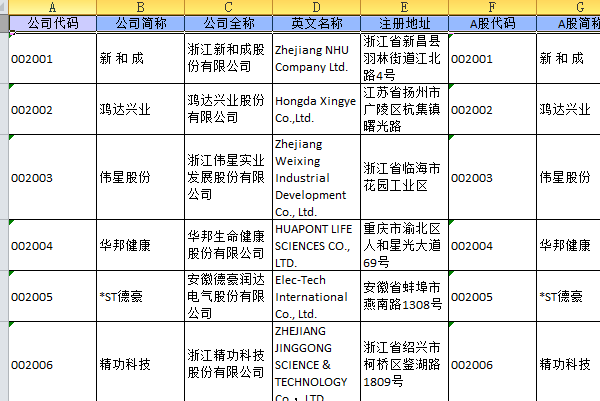Select address 浙江省临海市花园工业区
This screenshot has height=401, width=600.
coord(404,177)
